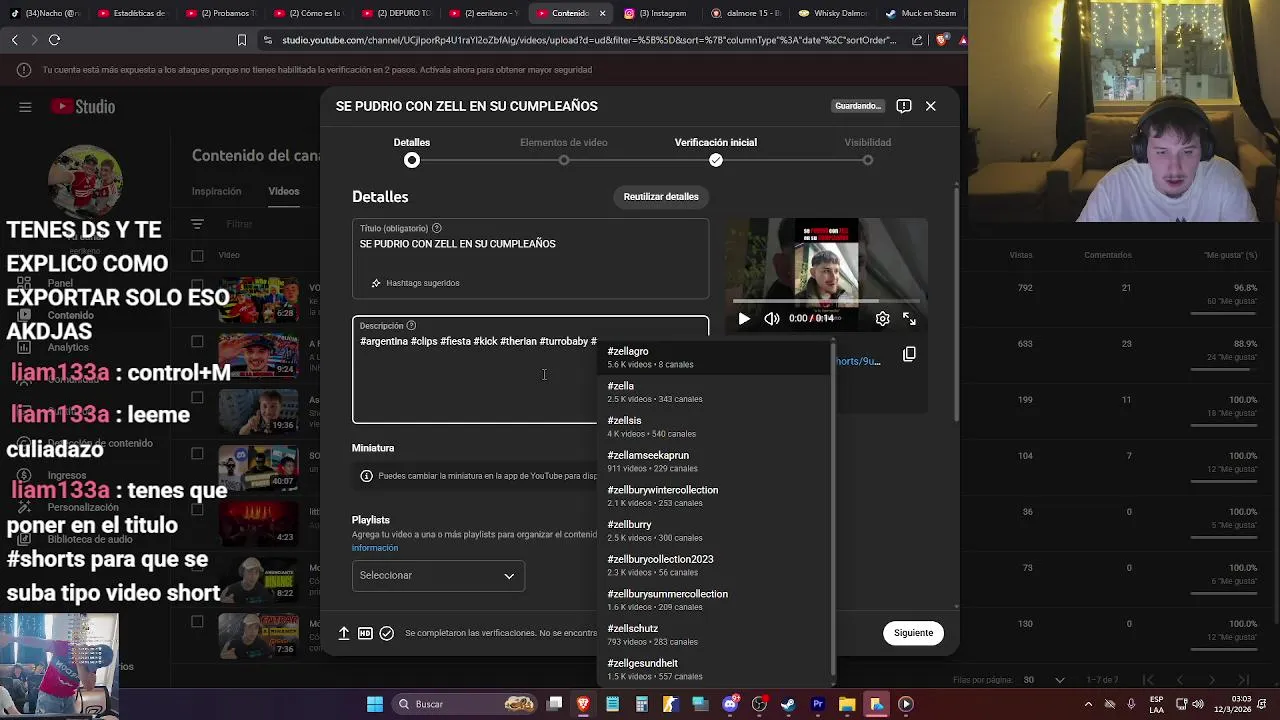This screenshot has width=1280, height=720.
Task: Reload the browser page
Action: [54, 40]
